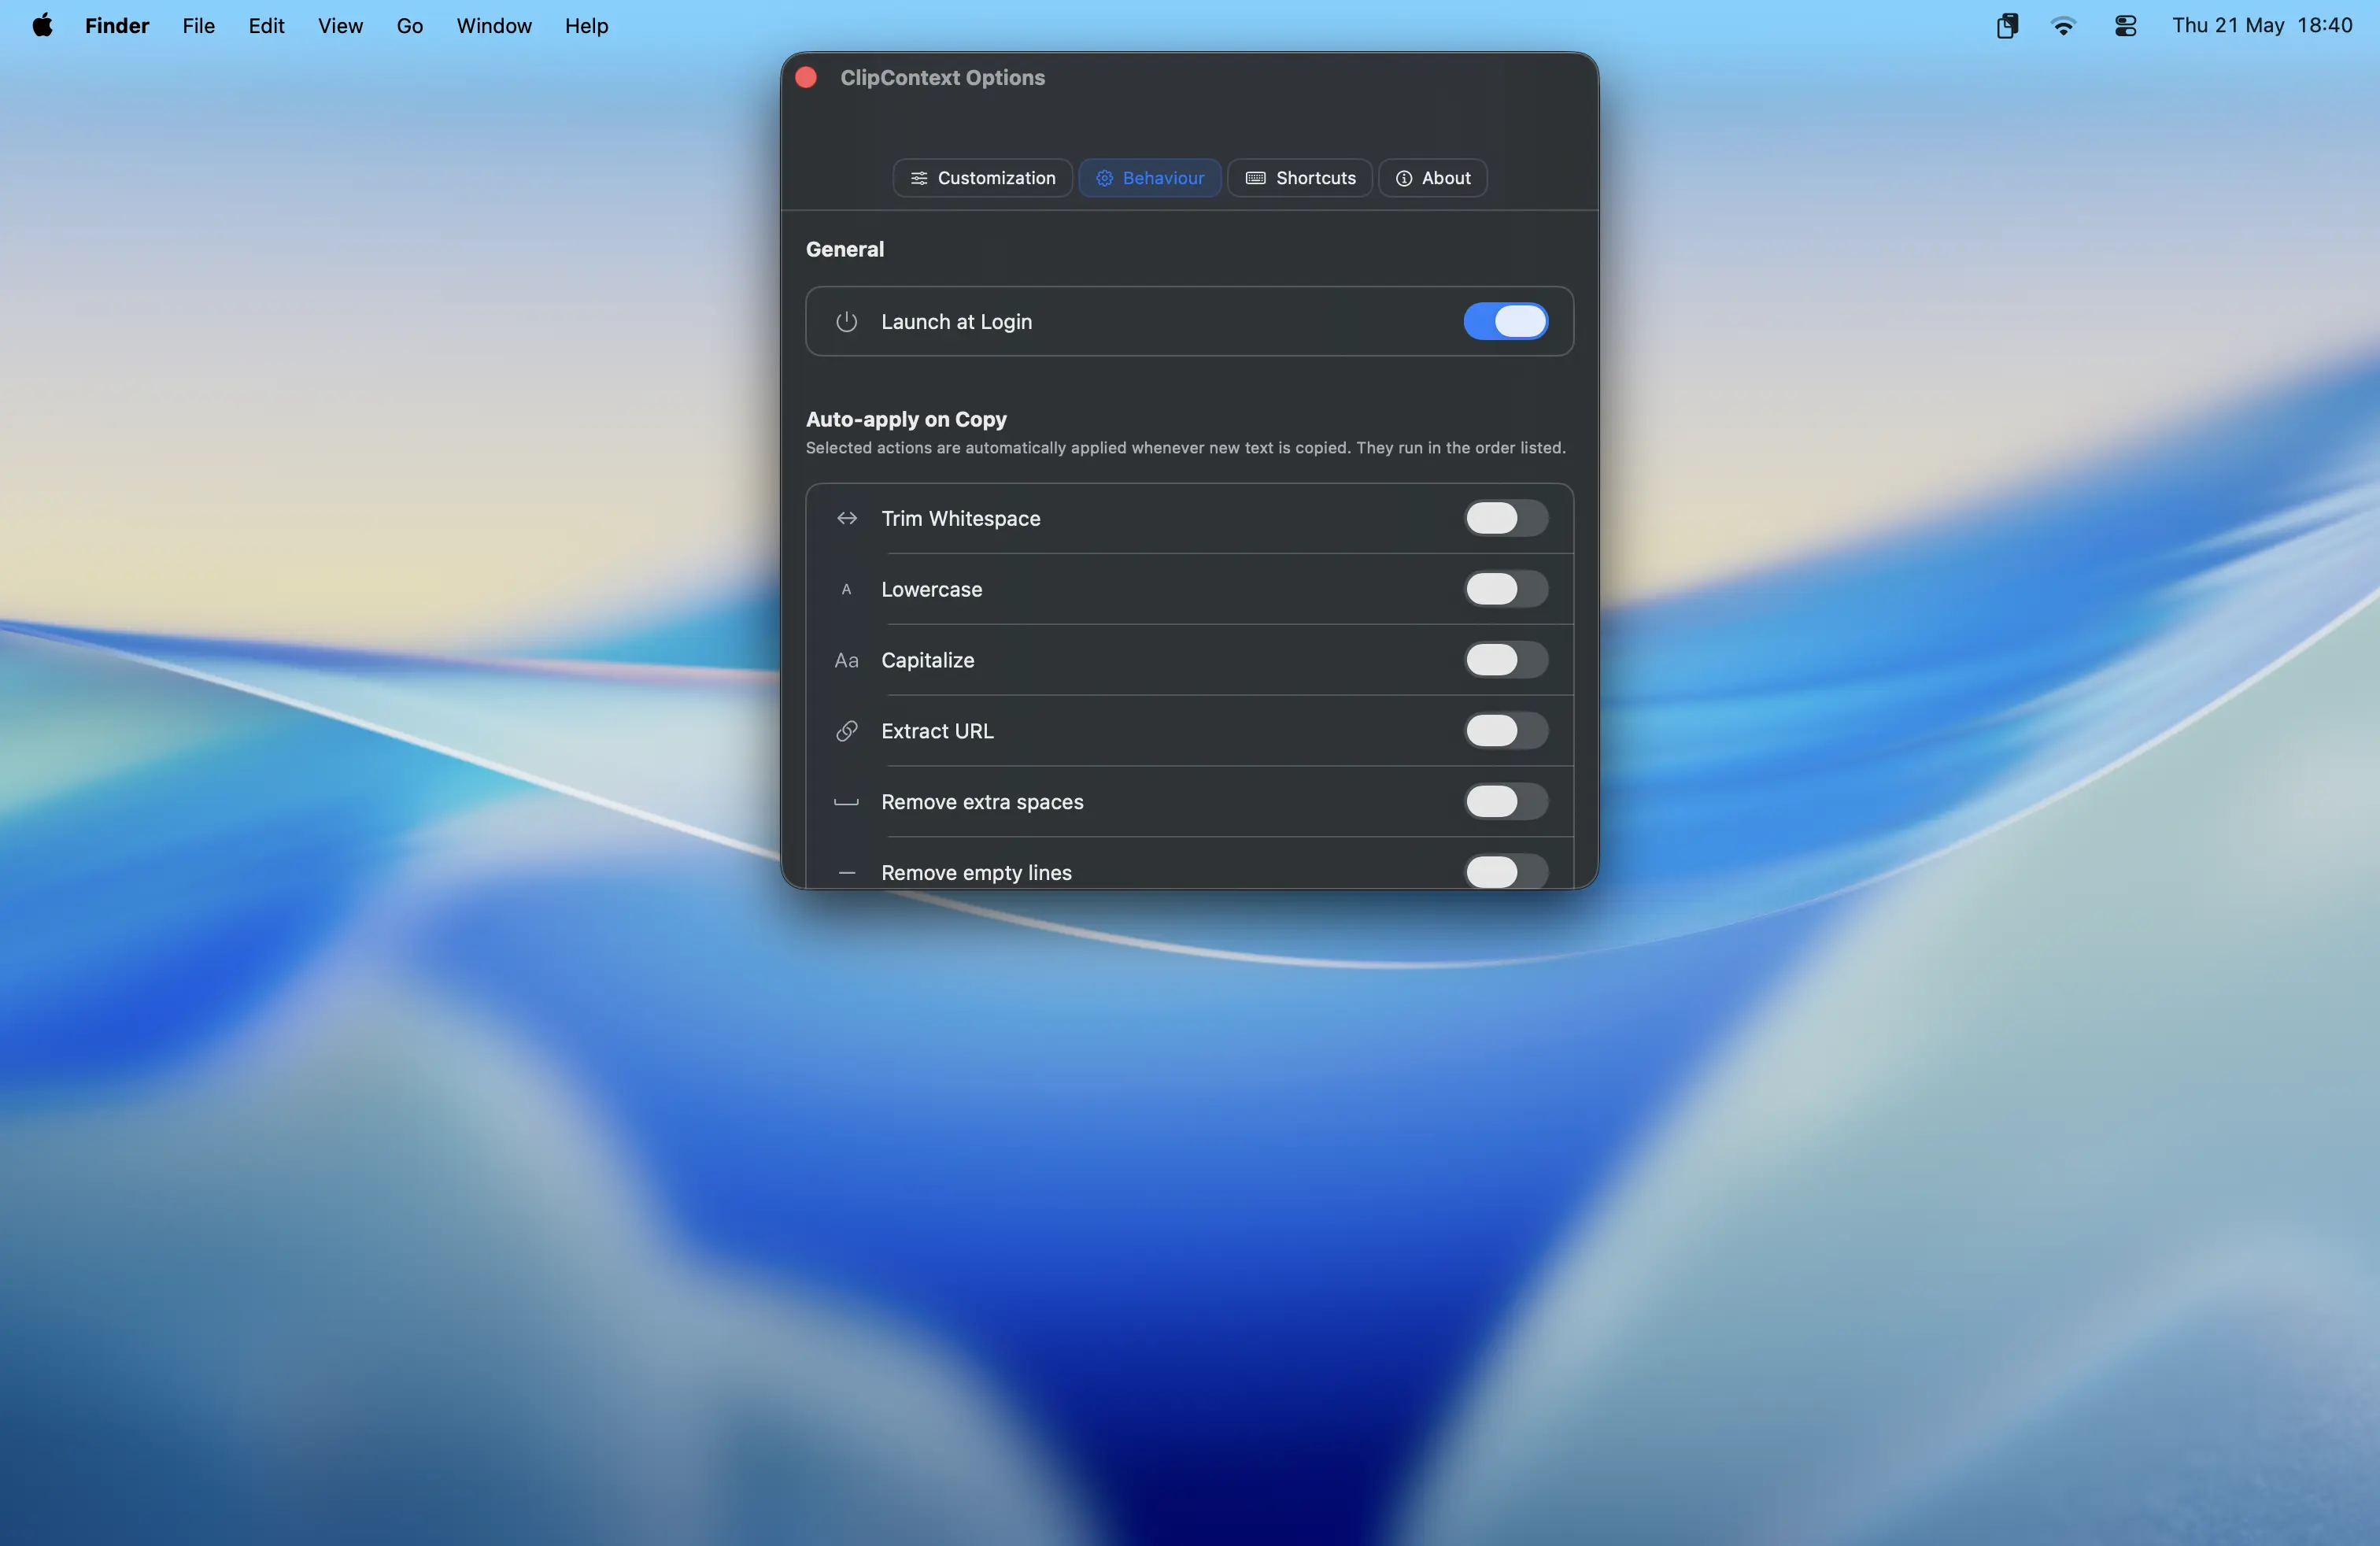
Task: Click the "General" section heading
Action: (x=845, y=249)
